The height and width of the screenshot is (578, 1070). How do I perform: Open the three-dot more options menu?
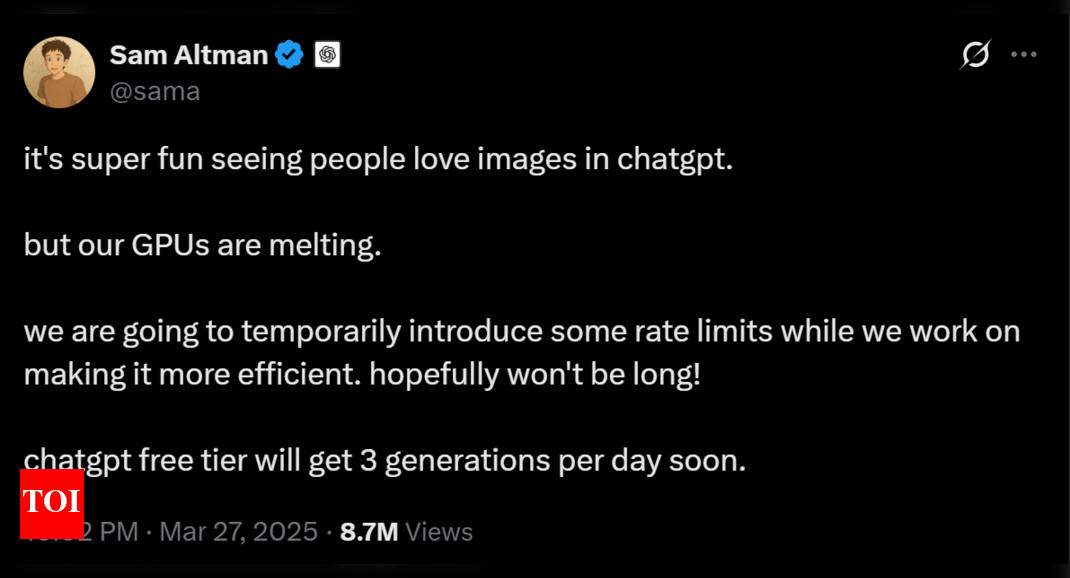[1024, 55]
